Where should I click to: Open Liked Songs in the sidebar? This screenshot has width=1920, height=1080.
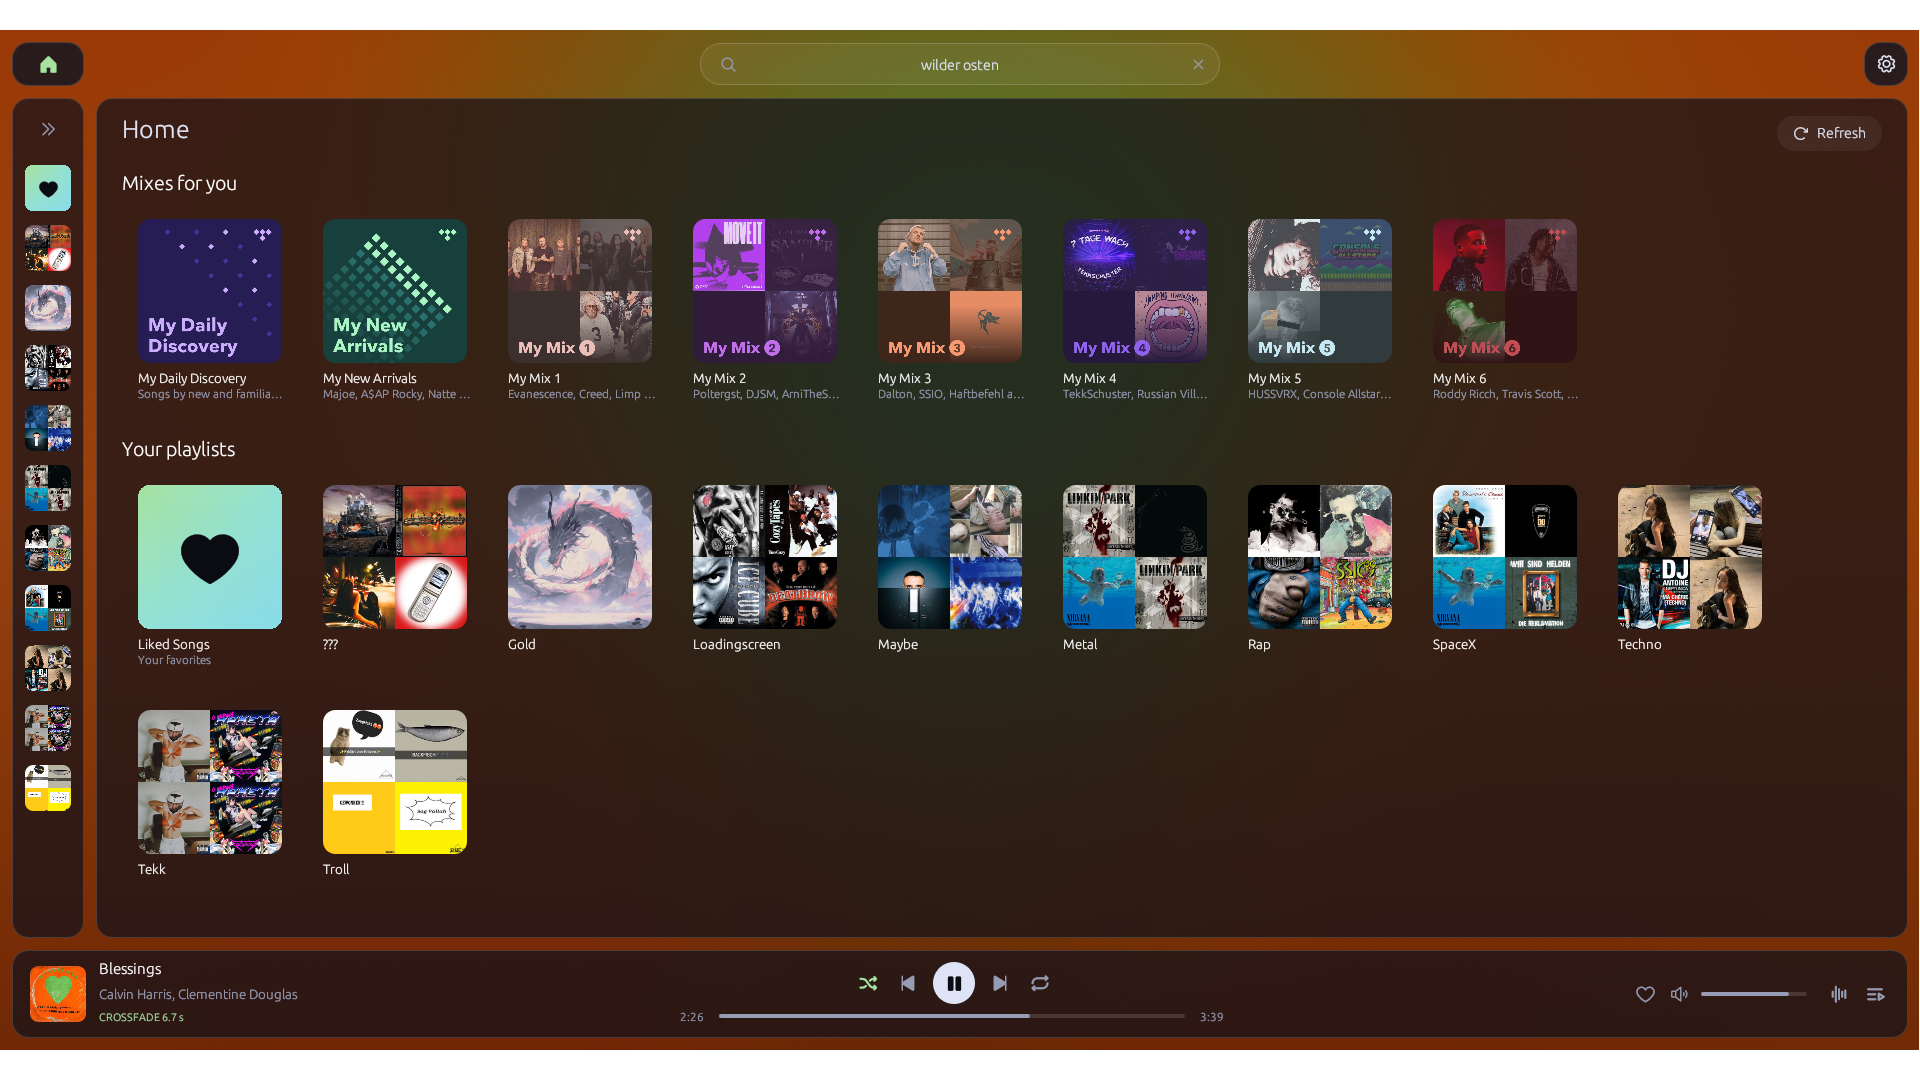(x=48, y=188)
